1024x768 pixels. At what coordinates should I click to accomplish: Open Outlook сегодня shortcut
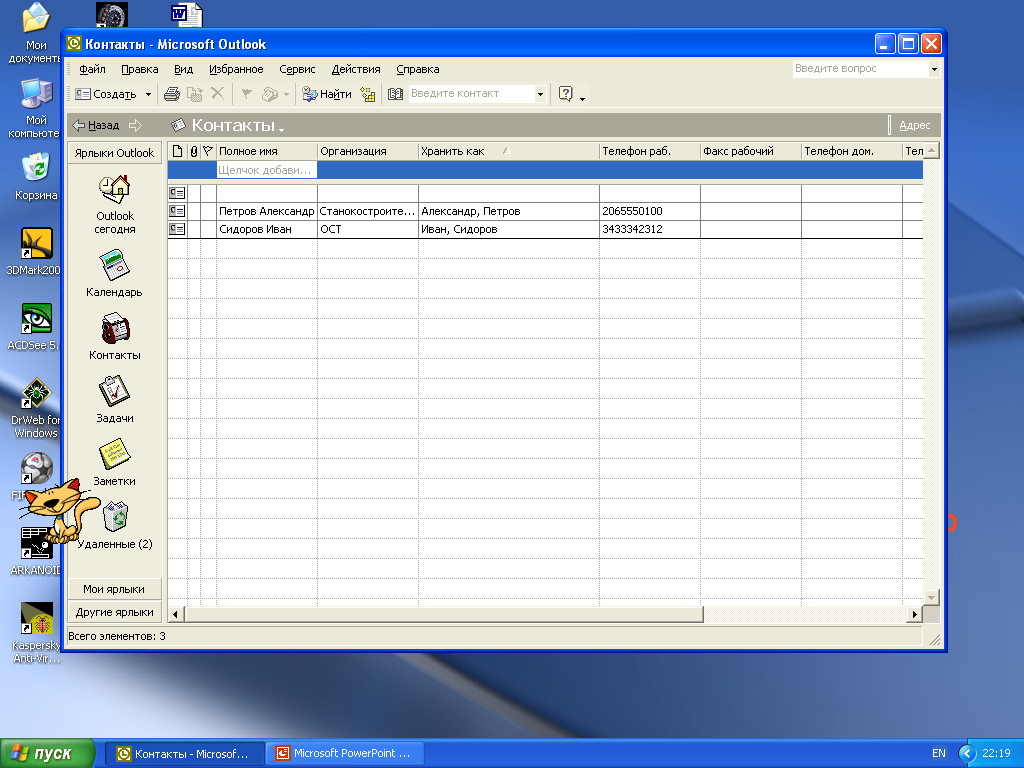[114, 205]
